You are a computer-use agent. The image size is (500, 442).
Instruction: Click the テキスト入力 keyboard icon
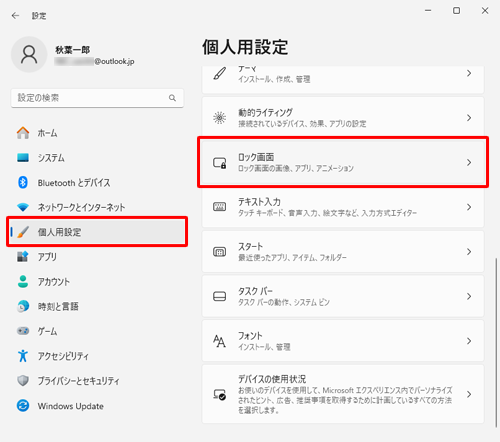click(x=220, y=207)
